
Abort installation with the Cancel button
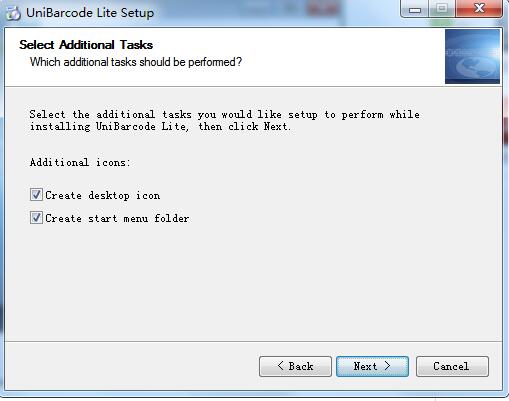pos(452,366)
